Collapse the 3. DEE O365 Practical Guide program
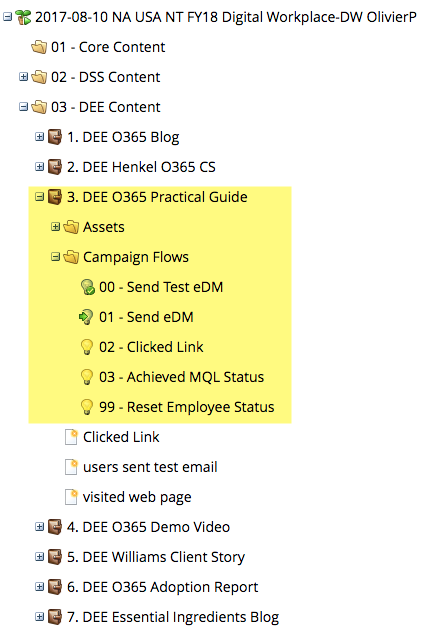The height and width of the screenshot is (633, 426). tap(39, 197)
